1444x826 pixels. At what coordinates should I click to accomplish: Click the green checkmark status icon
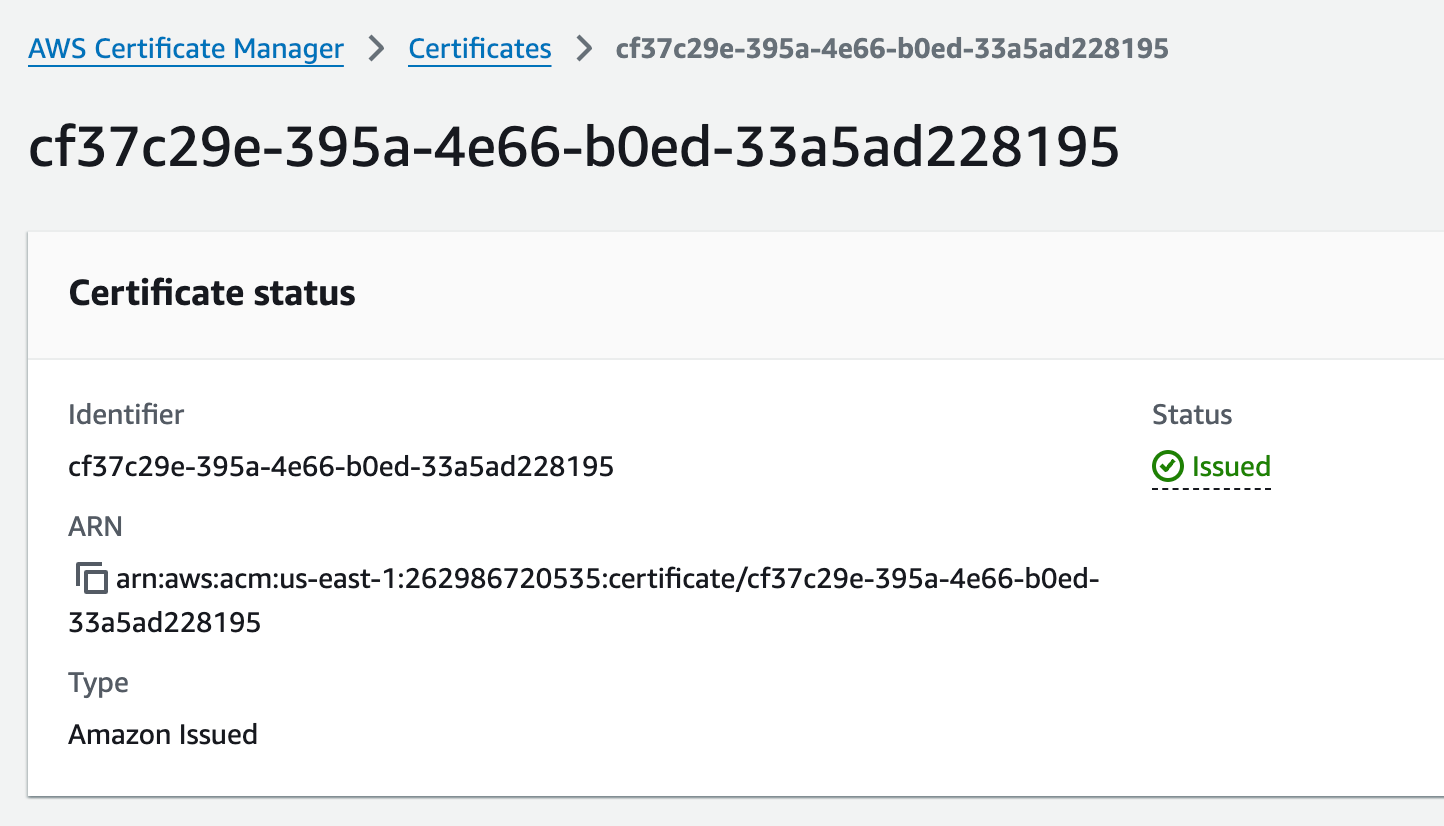point(1167,466)
